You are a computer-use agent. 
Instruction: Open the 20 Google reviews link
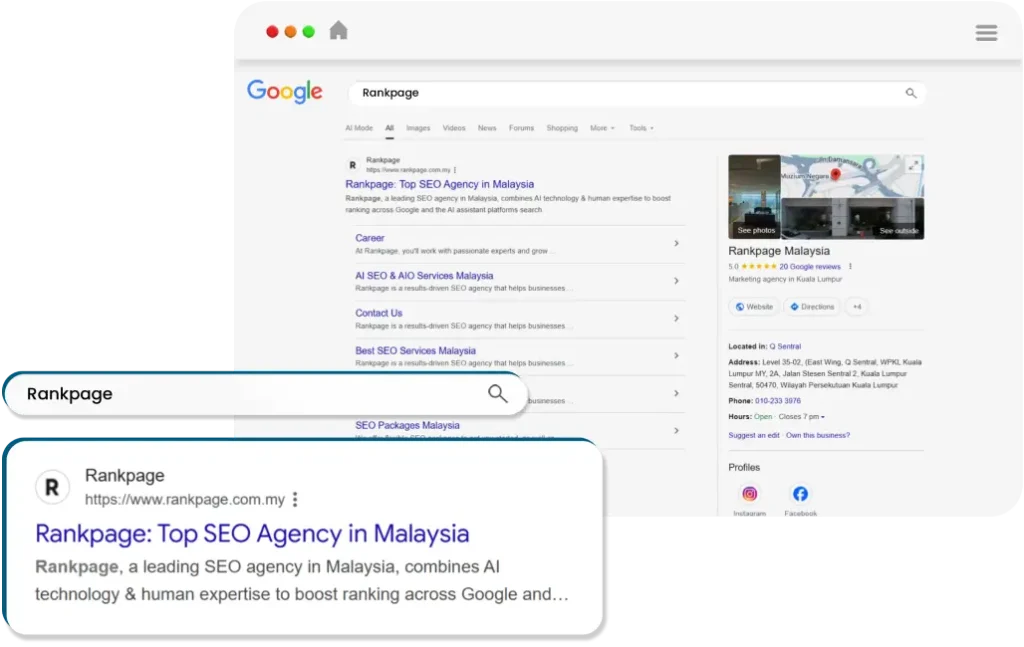point(810,266)
